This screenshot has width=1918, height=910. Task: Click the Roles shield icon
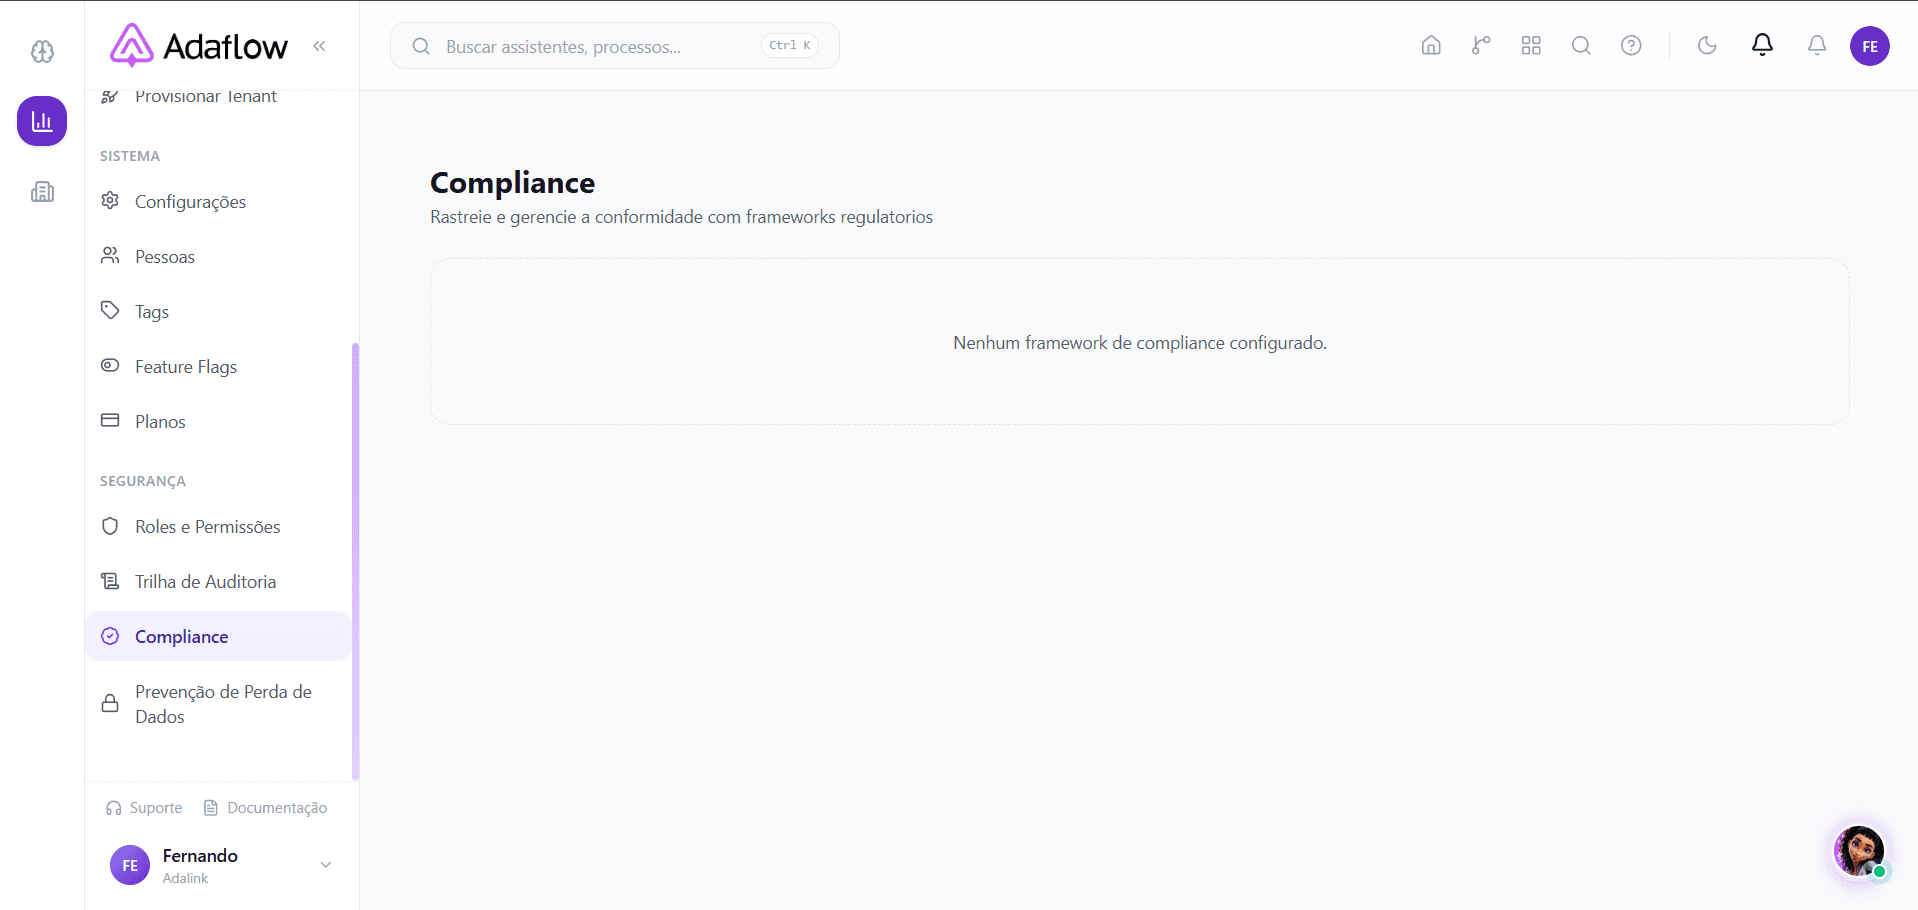tap(110, 526)
